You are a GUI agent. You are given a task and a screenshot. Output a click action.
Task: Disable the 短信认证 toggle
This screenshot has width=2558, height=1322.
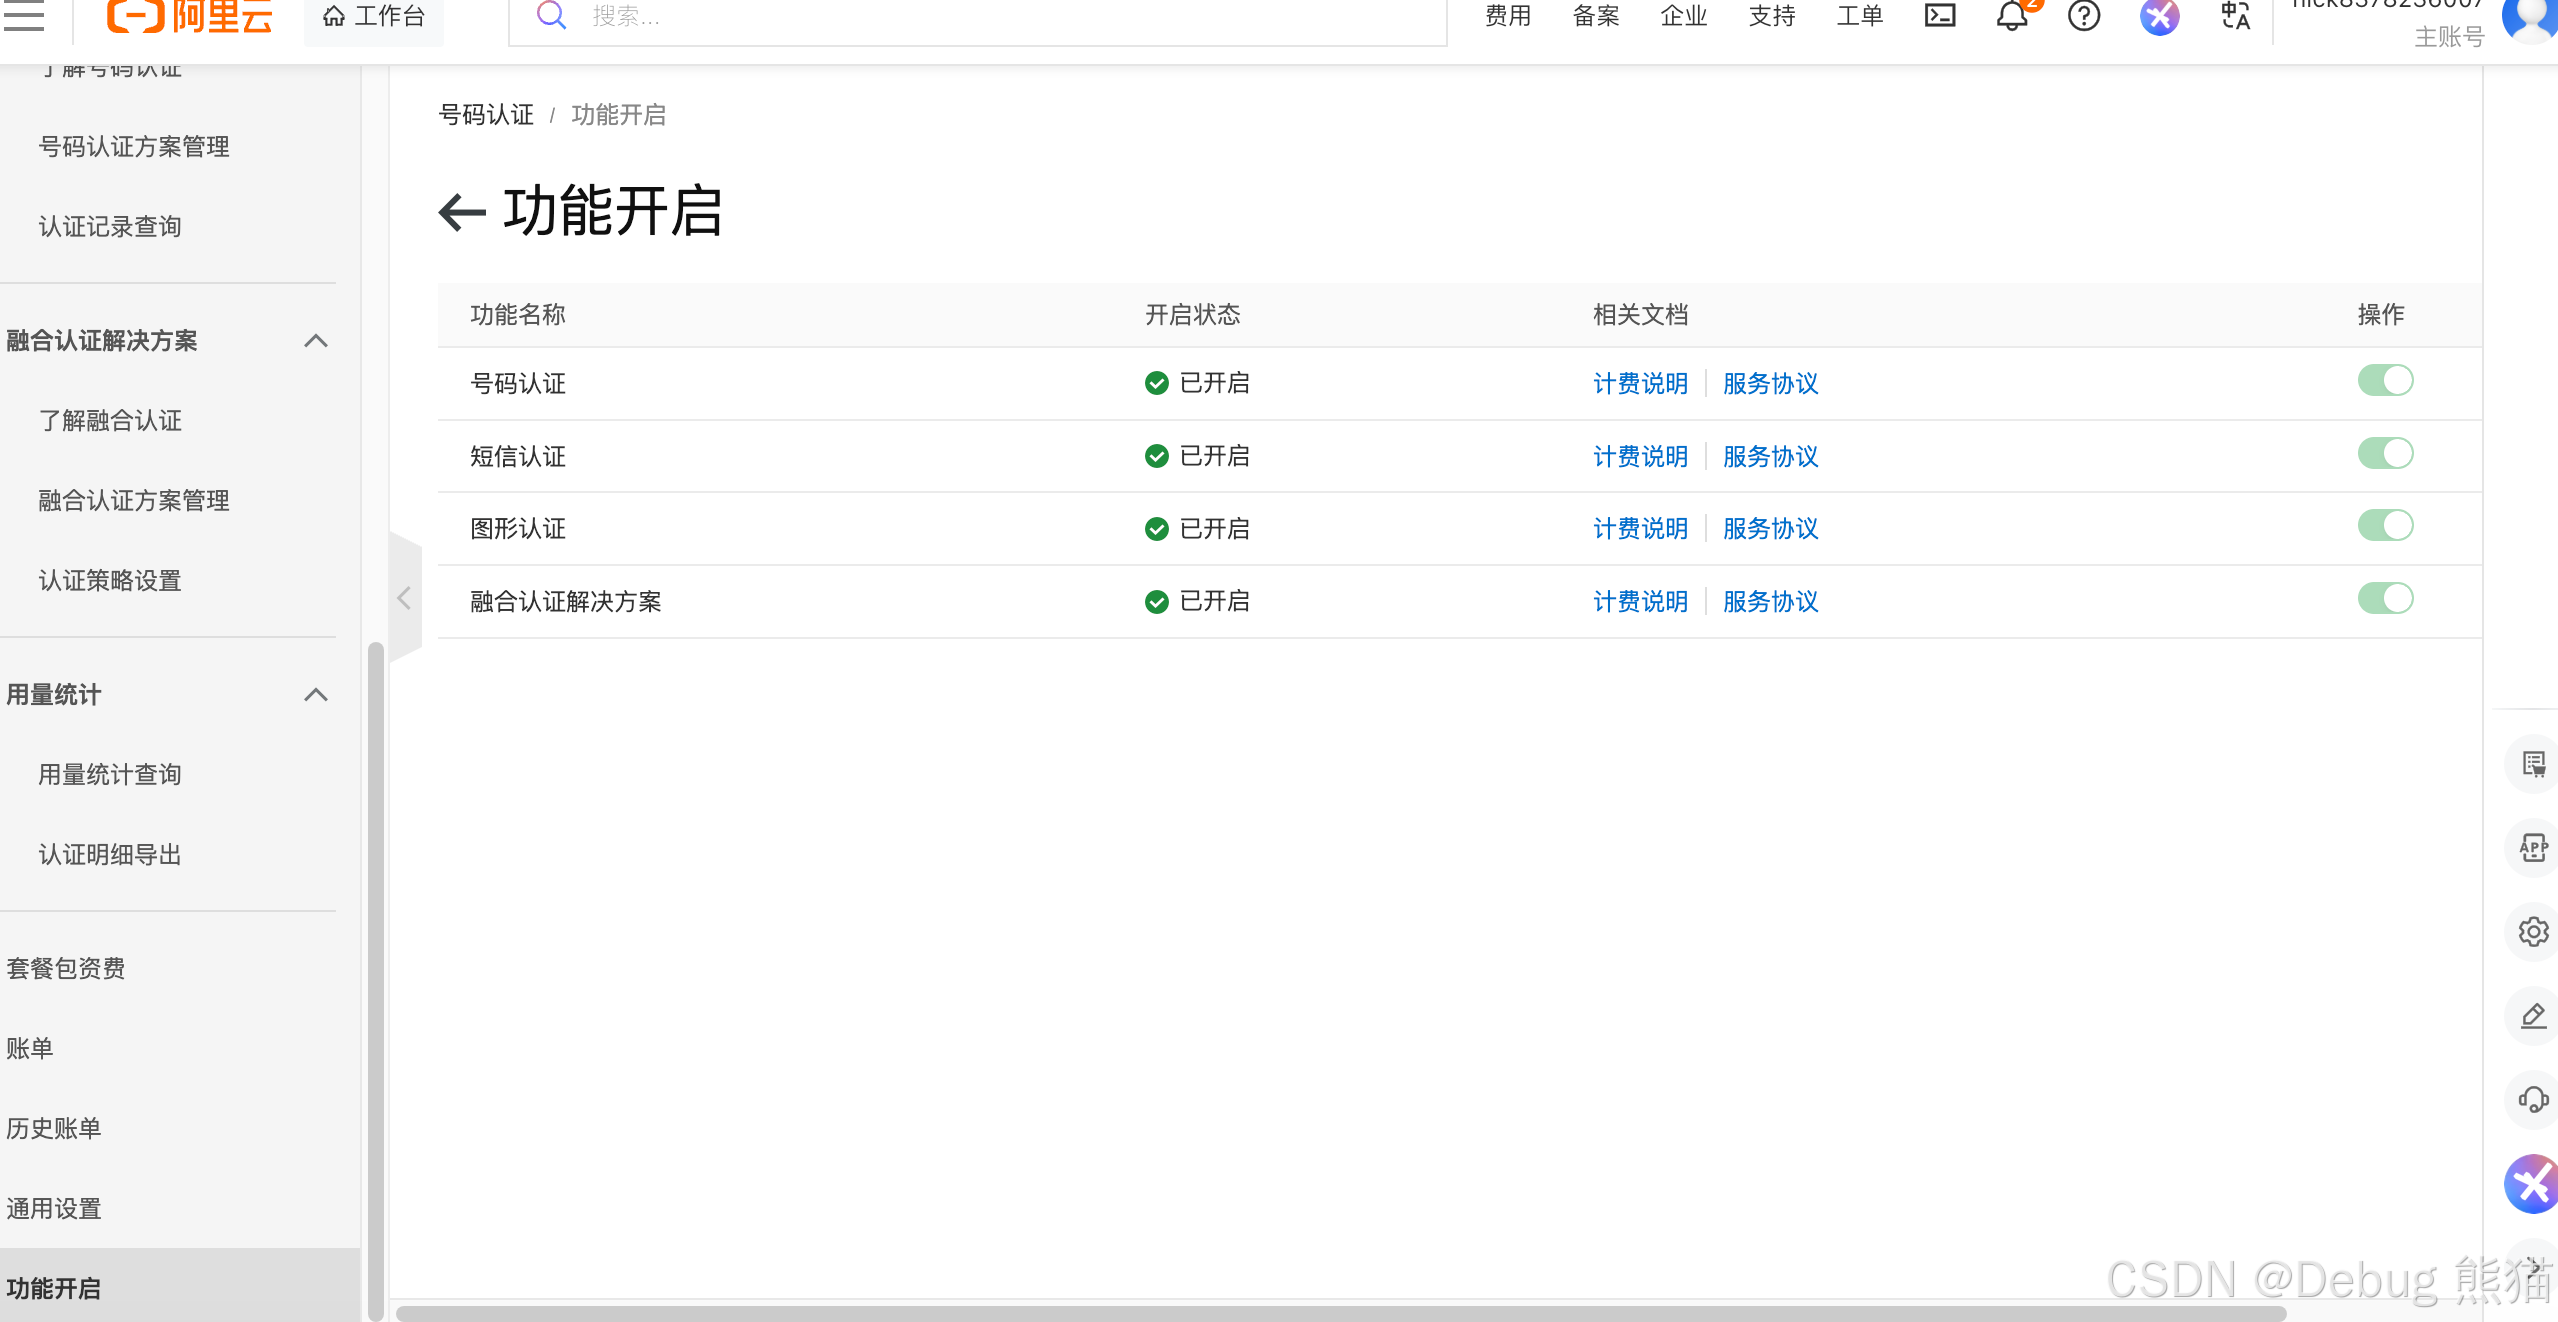point(2385,454)
